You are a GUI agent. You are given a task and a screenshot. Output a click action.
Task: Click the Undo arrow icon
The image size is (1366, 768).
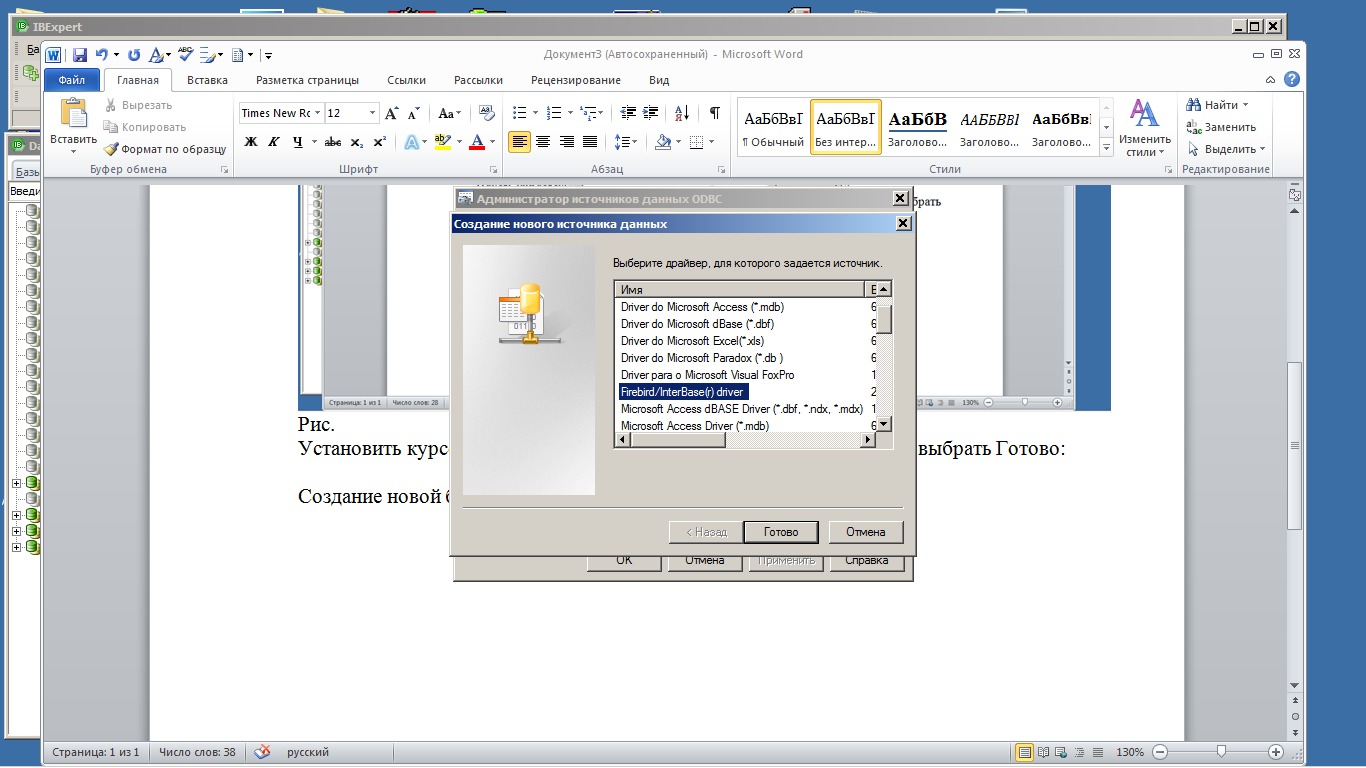coord(101,55)
